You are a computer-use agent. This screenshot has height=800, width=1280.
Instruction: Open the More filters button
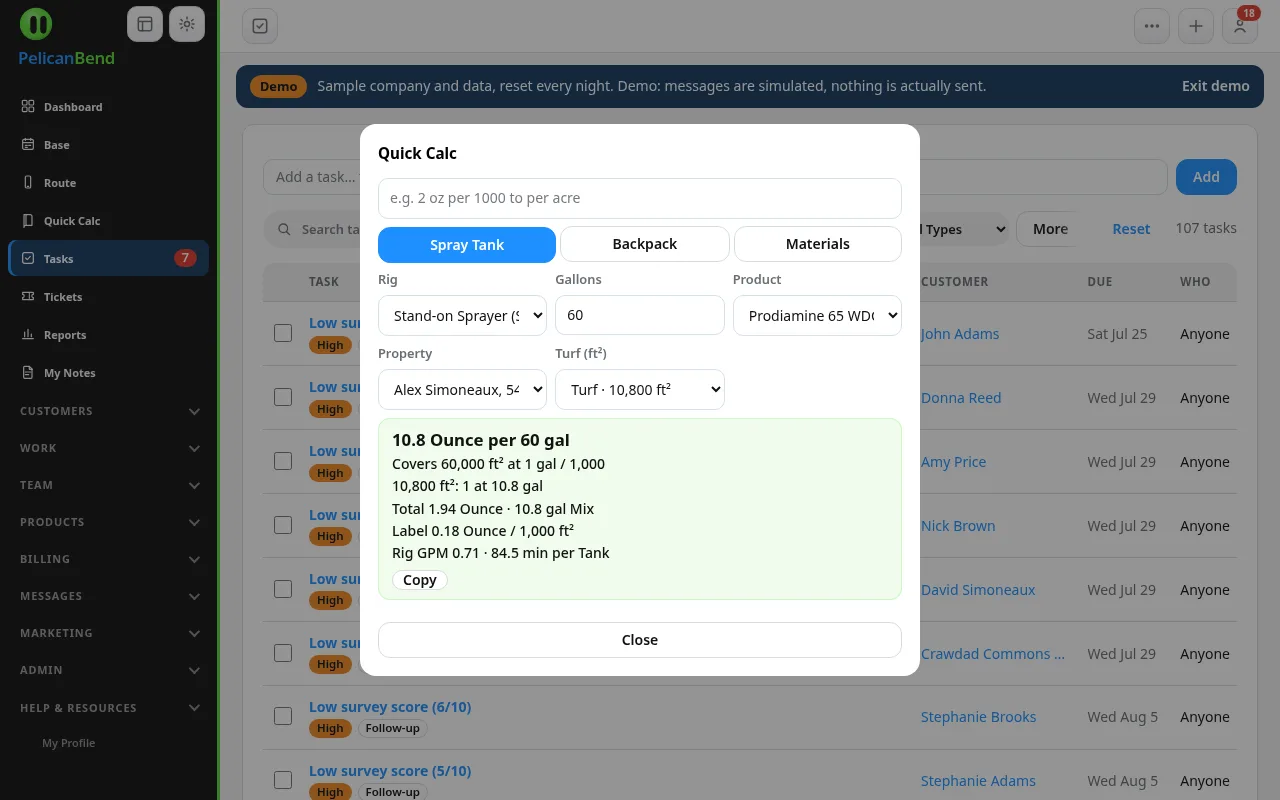tap(1050, 229)
